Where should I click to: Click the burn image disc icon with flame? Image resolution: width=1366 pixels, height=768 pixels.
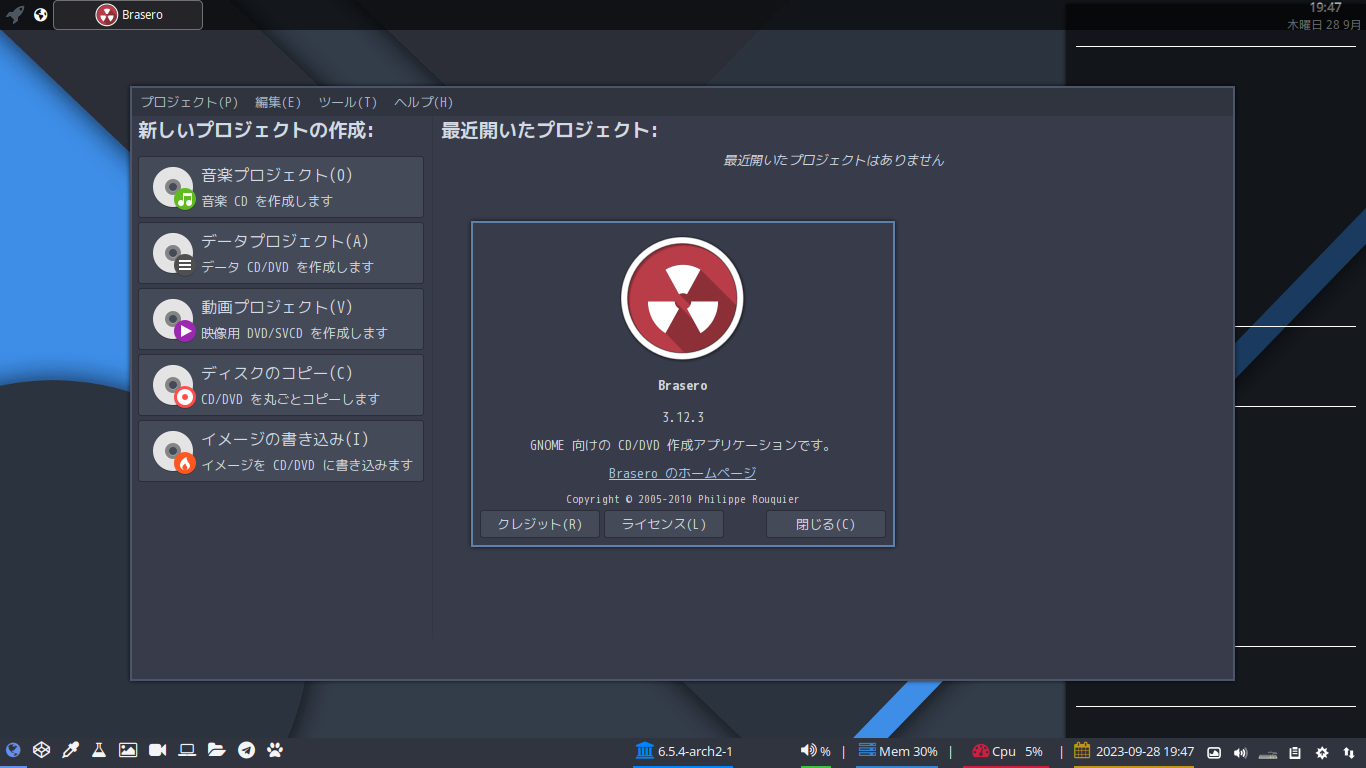pos(173,451)
